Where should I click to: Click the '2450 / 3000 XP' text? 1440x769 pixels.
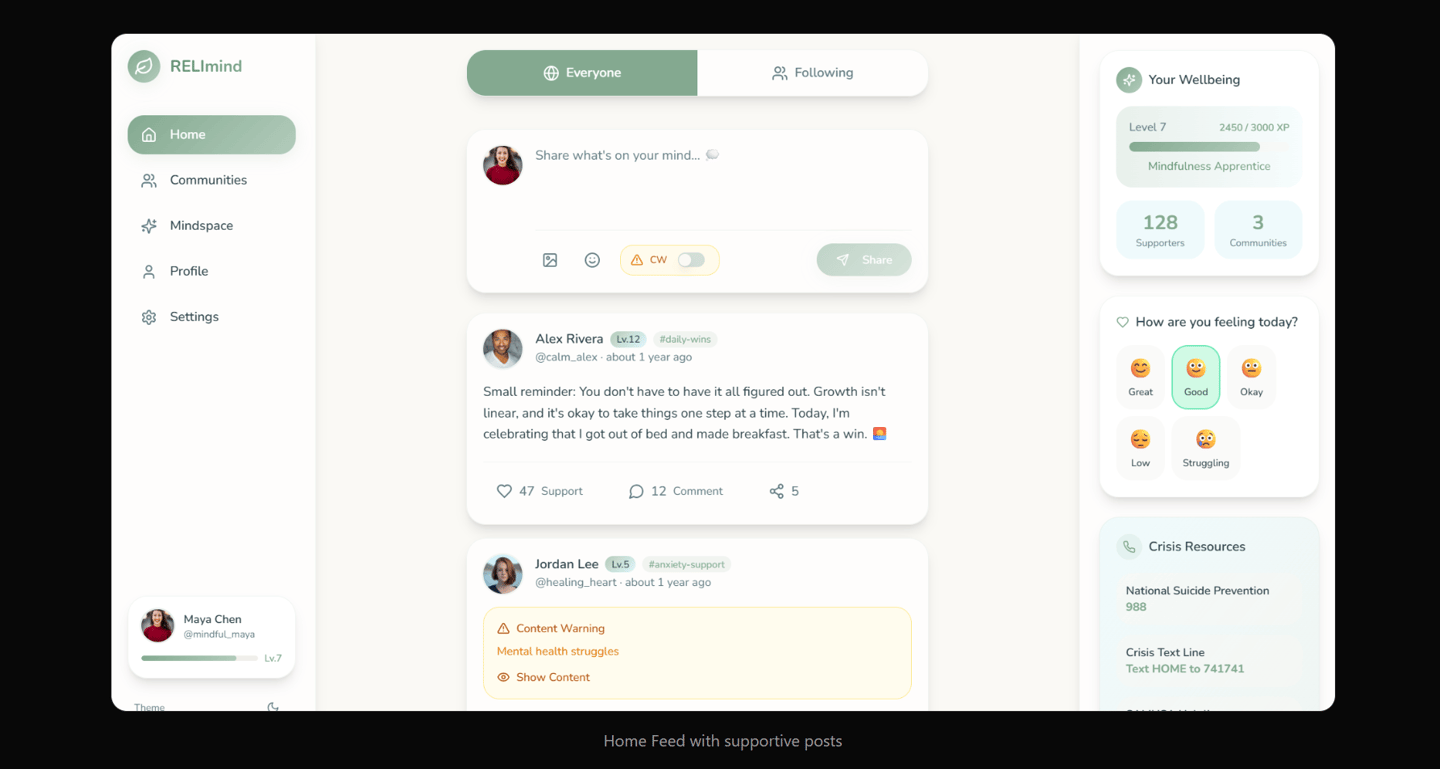1254,128
